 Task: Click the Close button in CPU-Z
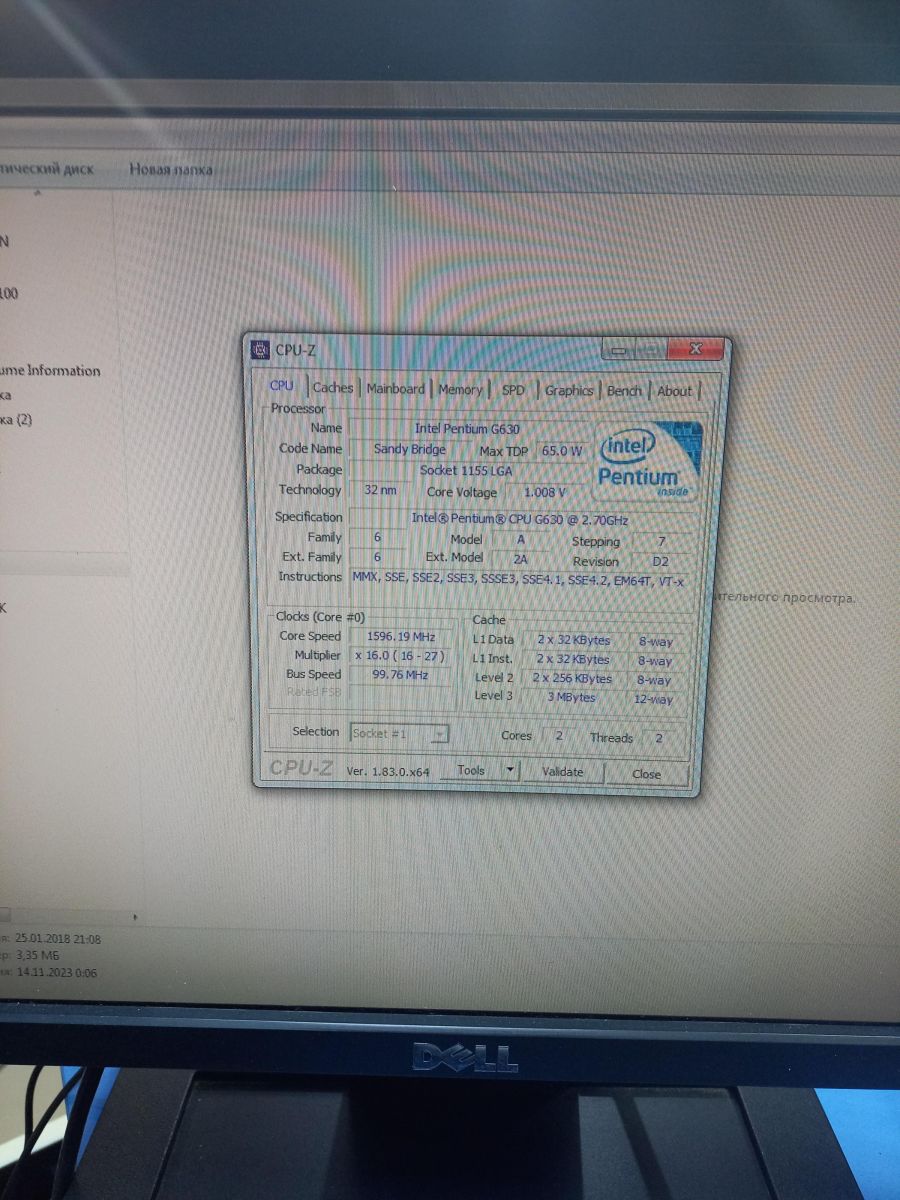point(646,774)
